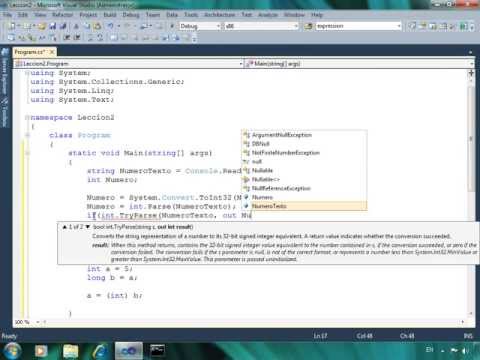Show next overload with down arrow
Screen dimensions: 480x360
[x=88, y=227]
